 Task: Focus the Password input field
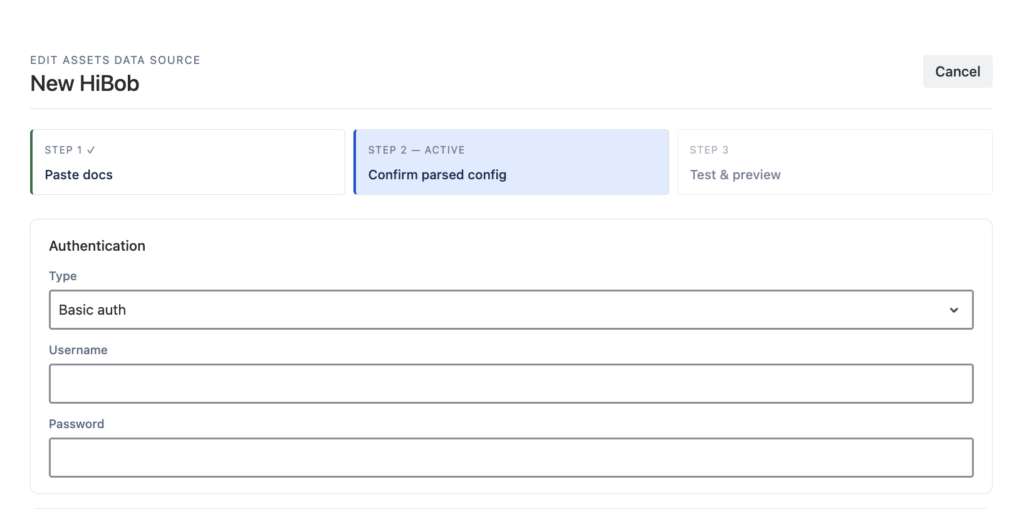(x=511, y=457)
